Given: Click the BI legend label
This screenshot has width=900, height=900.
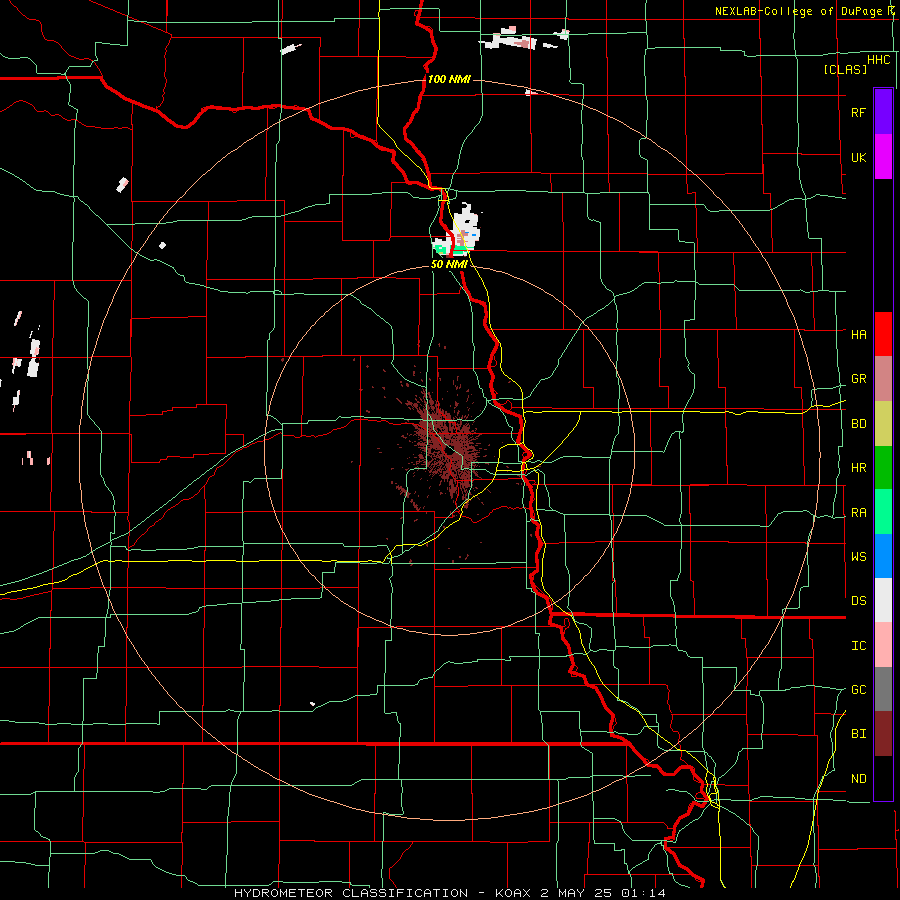Looking at the screenshot, I should [858, 734].
